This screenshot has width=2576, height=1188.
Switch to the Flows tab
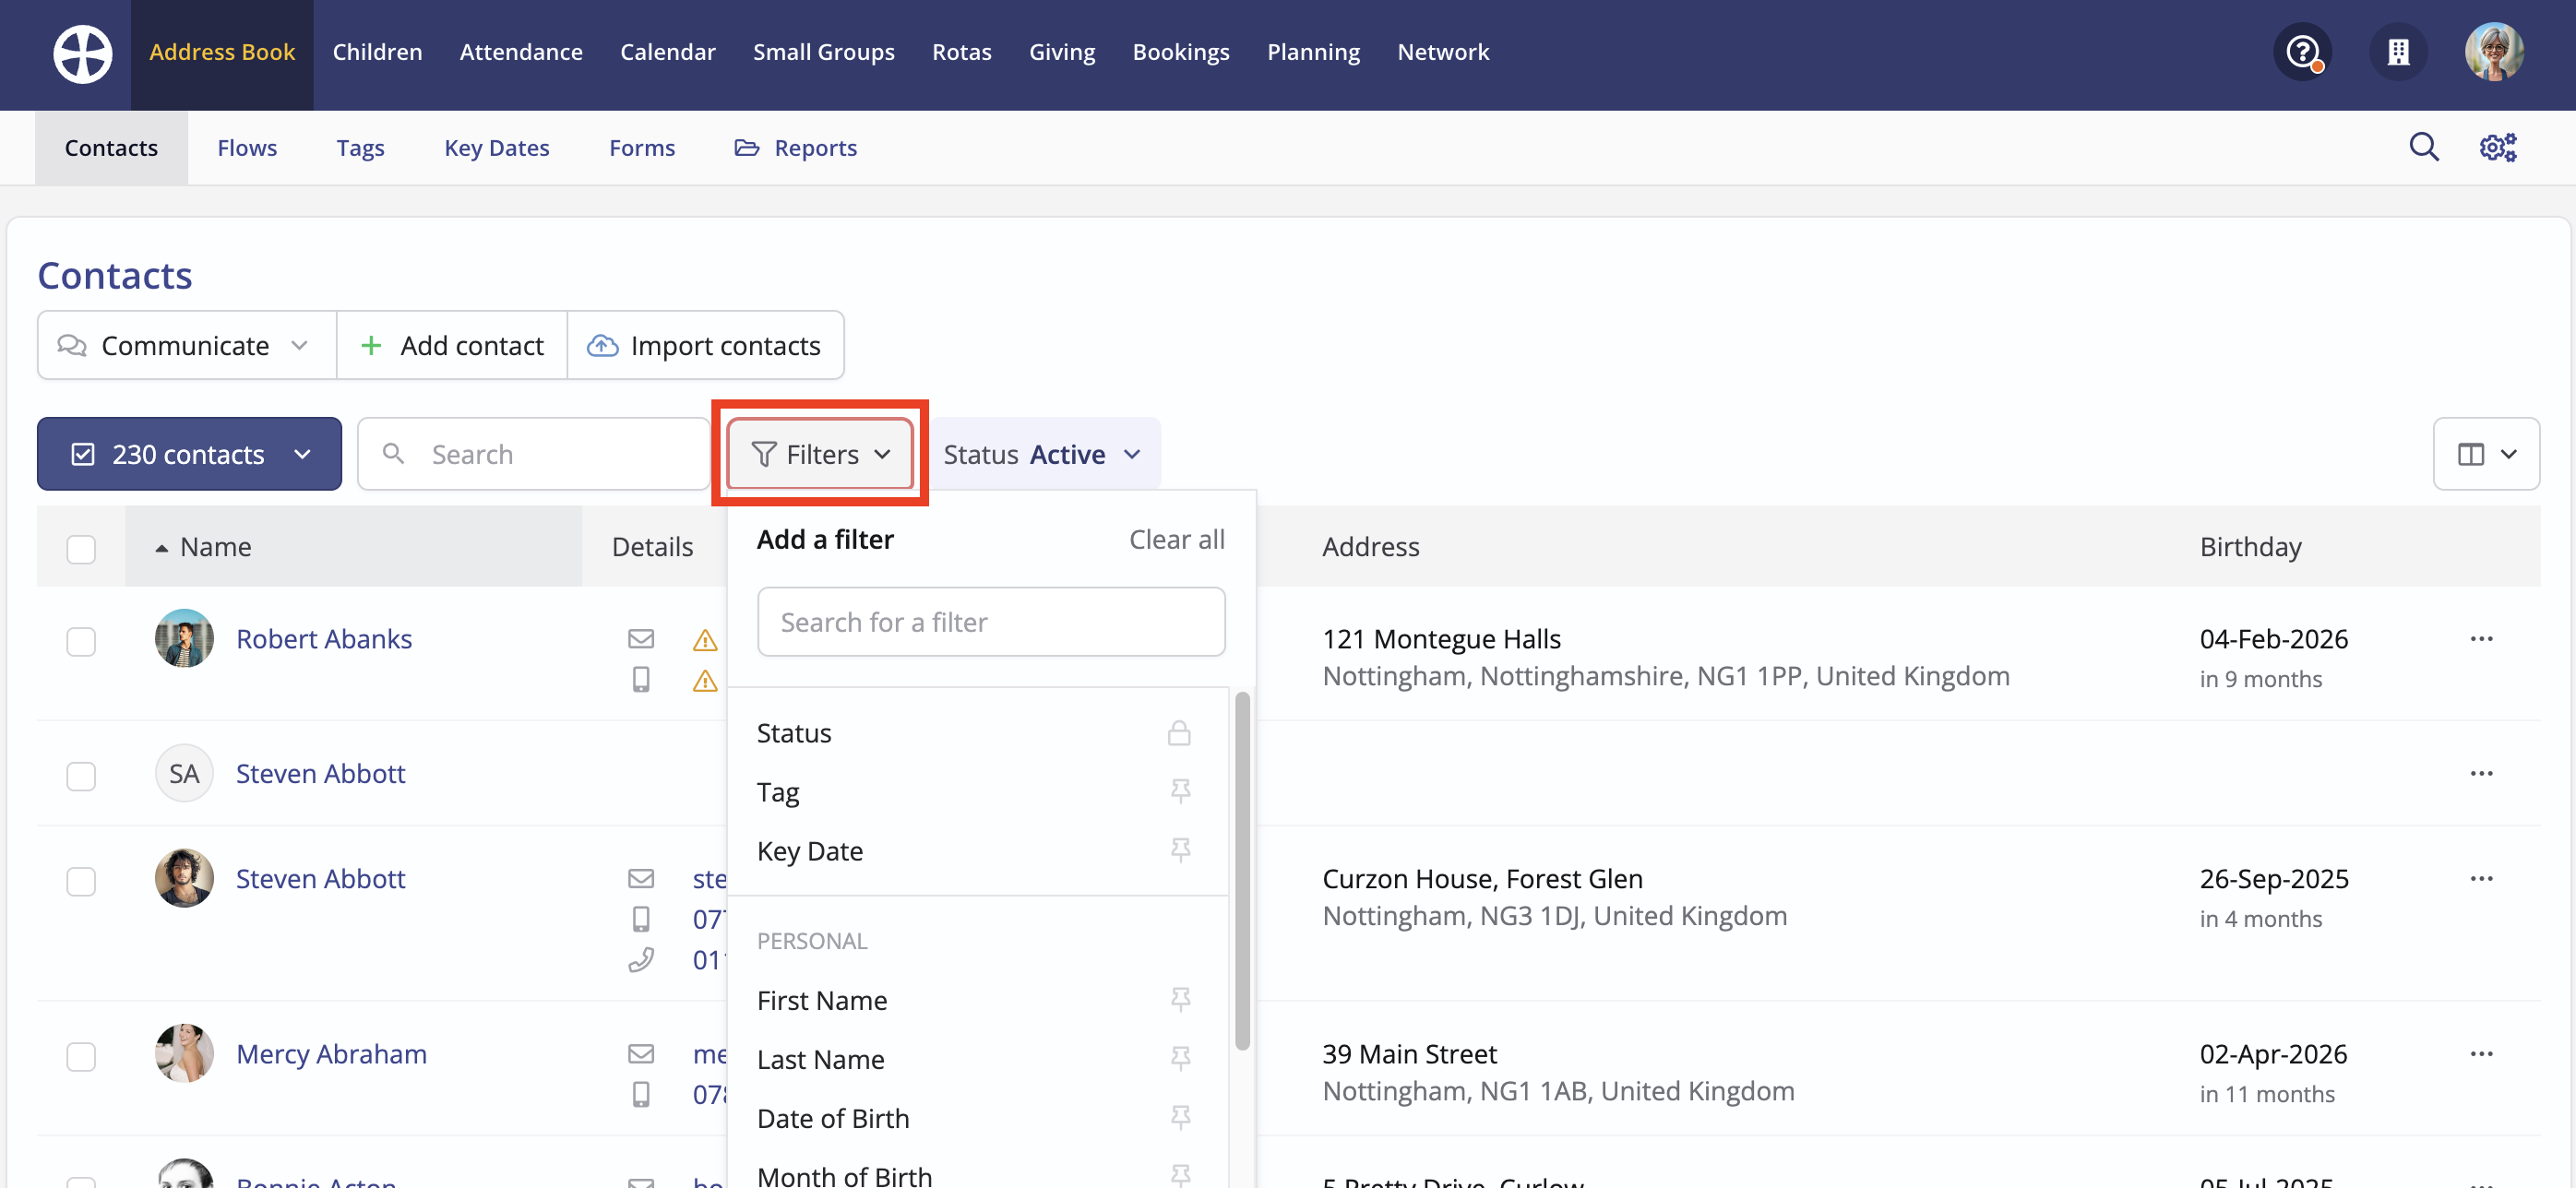(x=247, y=148)
